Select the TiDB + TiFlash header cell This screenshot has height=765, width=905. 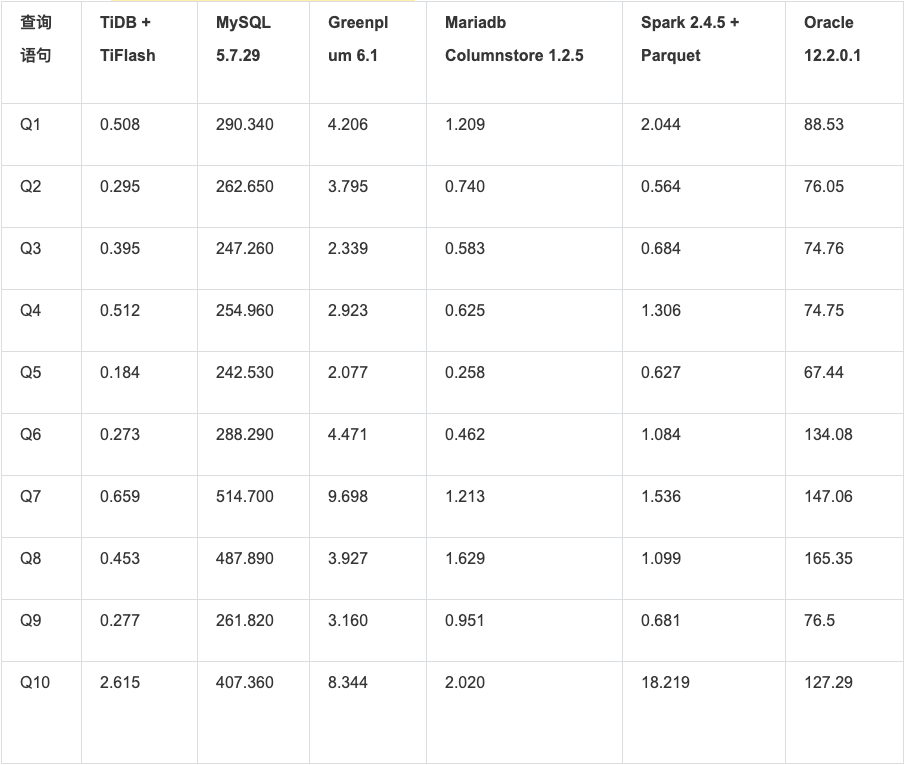tap(127, 39)
